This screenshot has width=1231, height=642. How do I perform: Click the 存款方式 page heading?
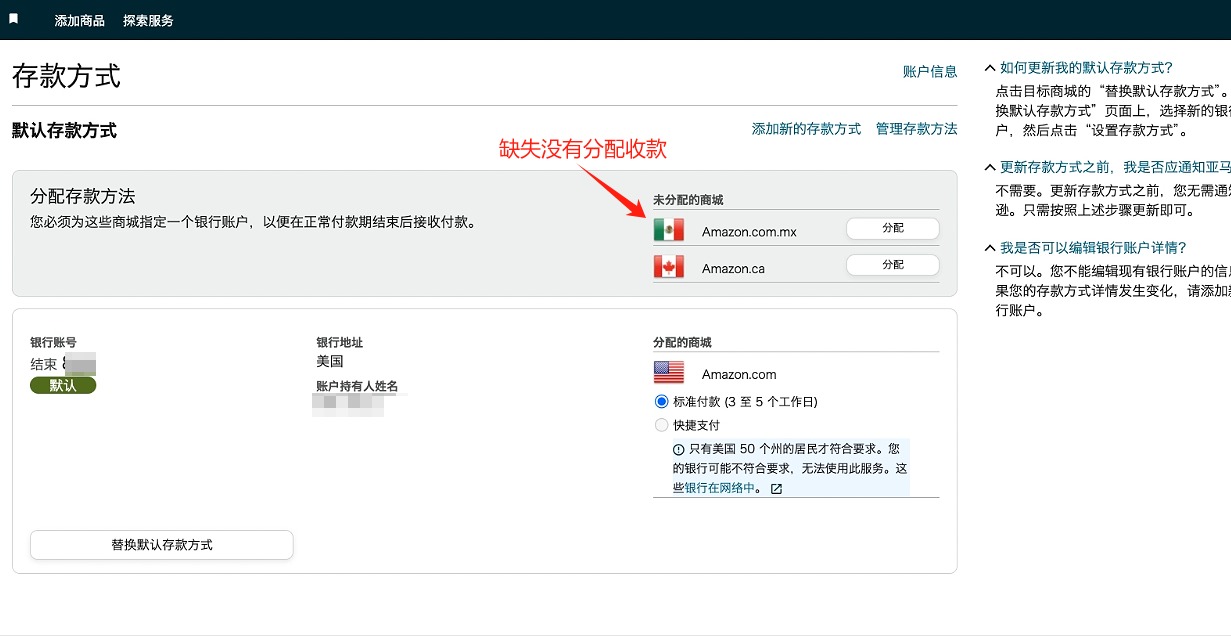pos(66,76)
